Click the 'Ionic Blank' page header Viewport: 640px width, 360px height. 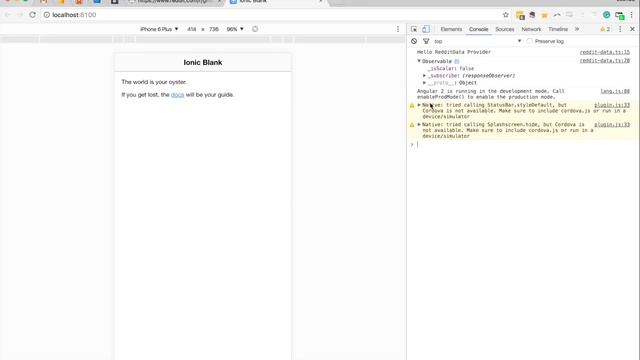pos(203,62)
